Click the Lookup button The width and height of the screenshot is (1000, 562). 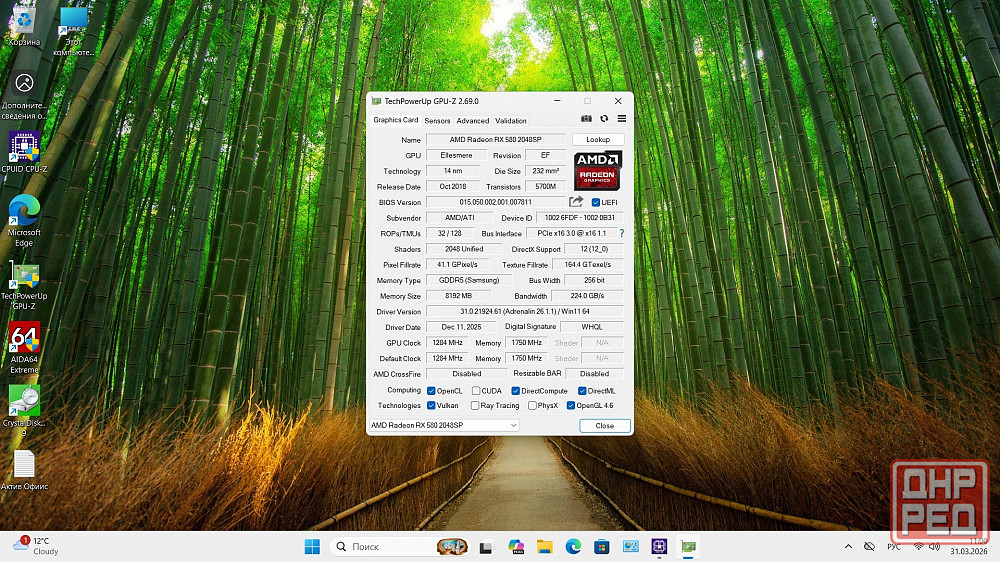tap(598, 140)
